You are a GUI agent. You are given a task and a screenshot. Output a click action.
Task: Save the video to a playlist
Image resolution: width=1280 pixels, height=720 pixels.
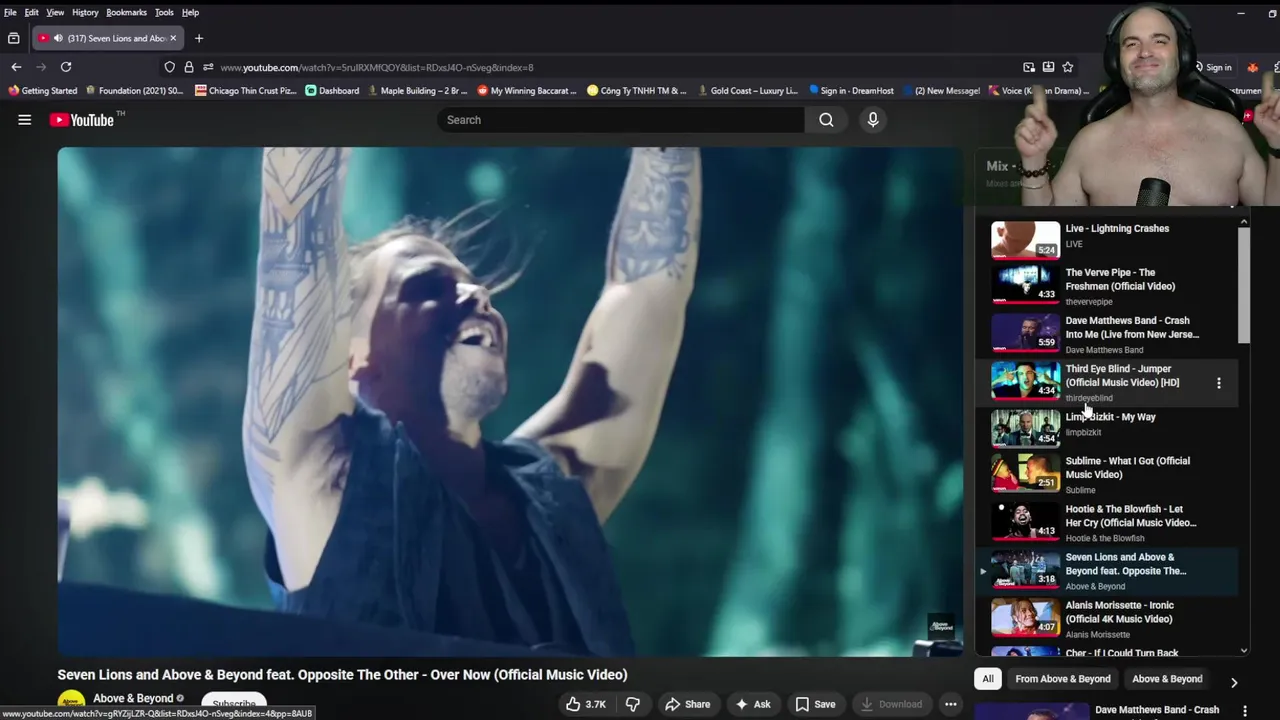coord(815,704)
